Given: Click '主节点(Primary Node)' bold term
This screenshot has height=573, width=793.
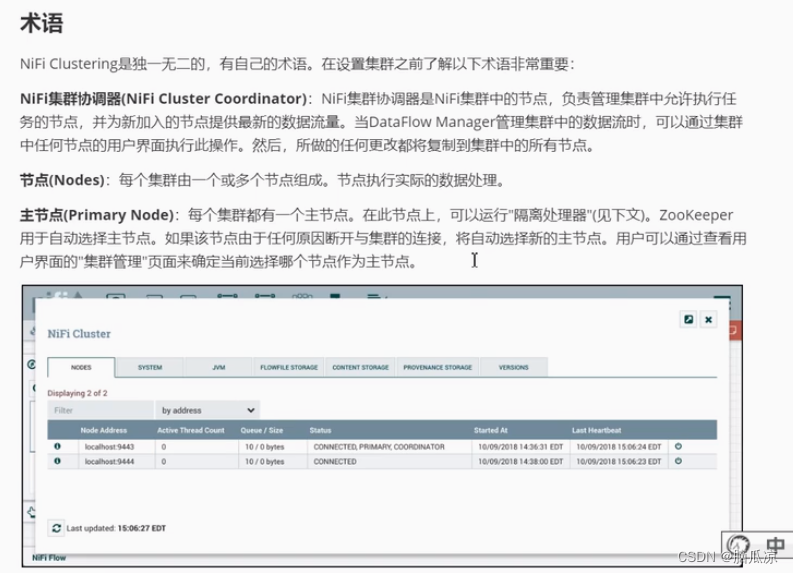Looking at the screenshot, I should (97, 215).
